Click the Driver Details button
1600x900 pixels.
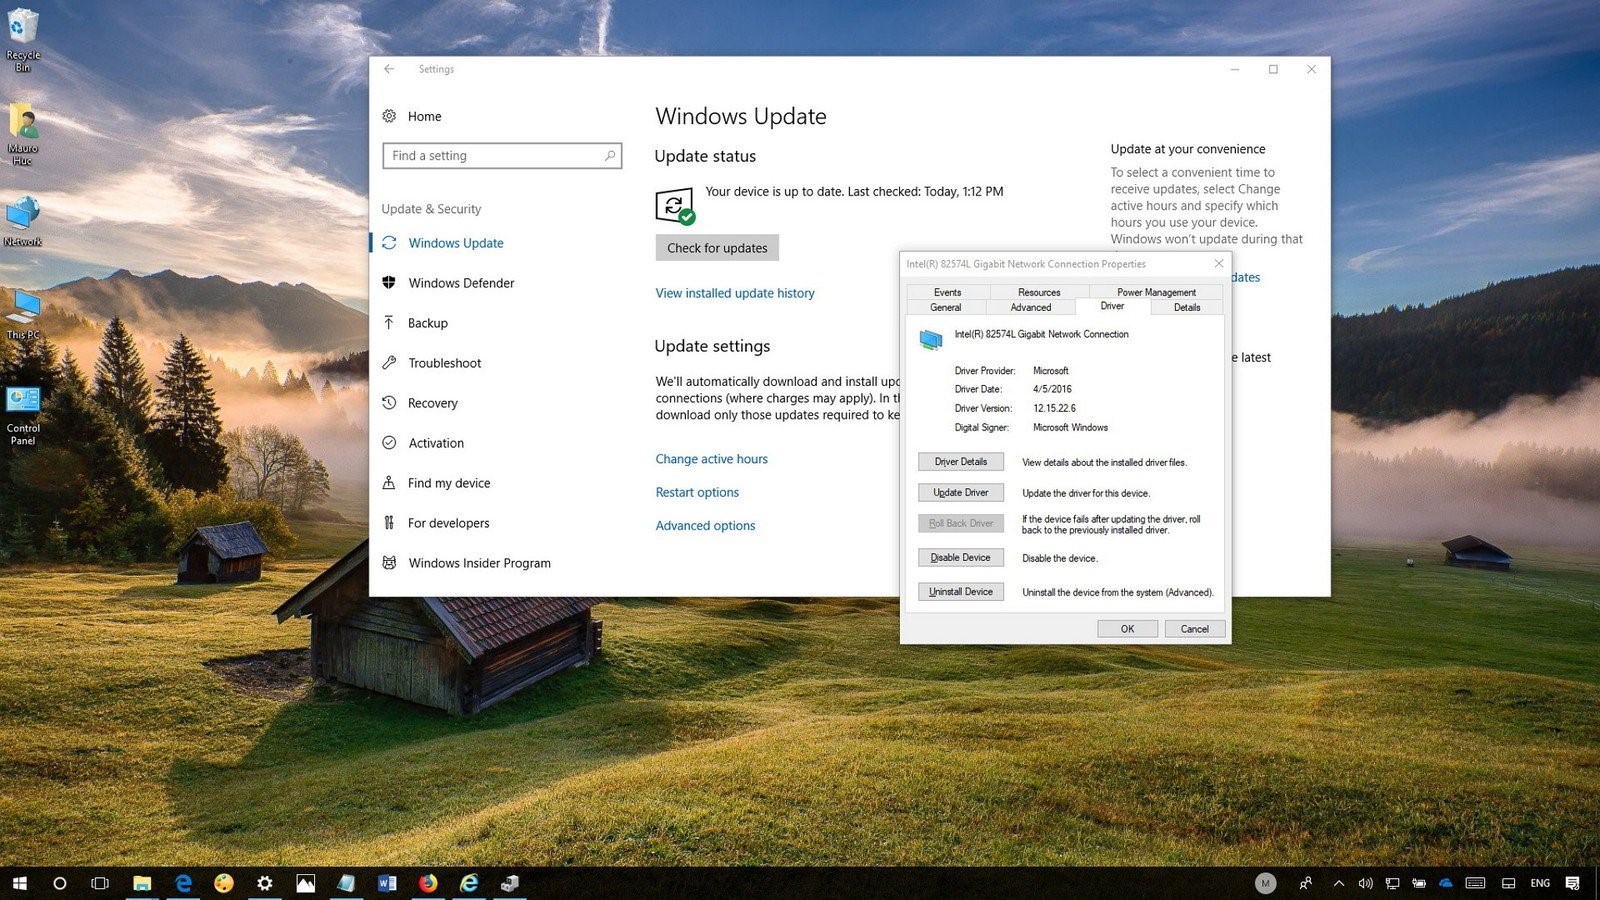(961, 462)
